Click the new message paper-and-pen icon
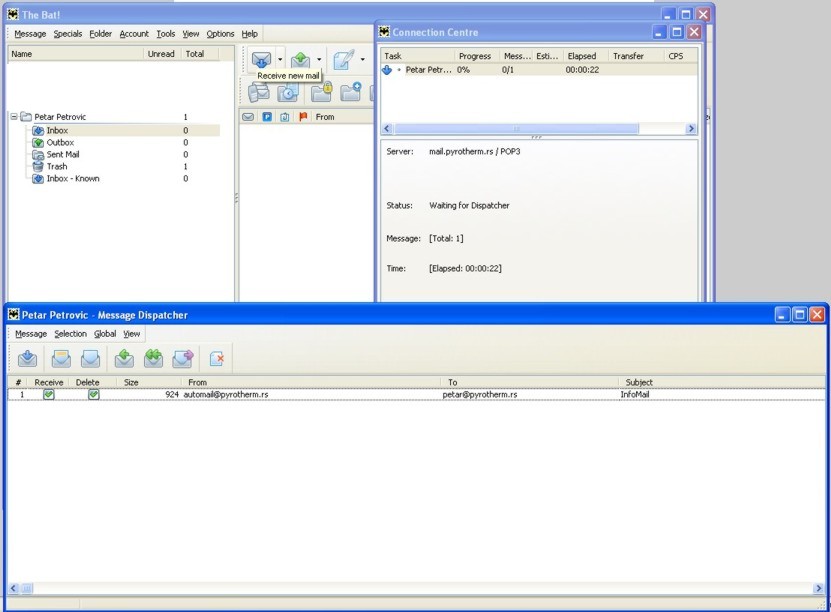This screenshot has height=612, width=831. (x=343, y=59)
